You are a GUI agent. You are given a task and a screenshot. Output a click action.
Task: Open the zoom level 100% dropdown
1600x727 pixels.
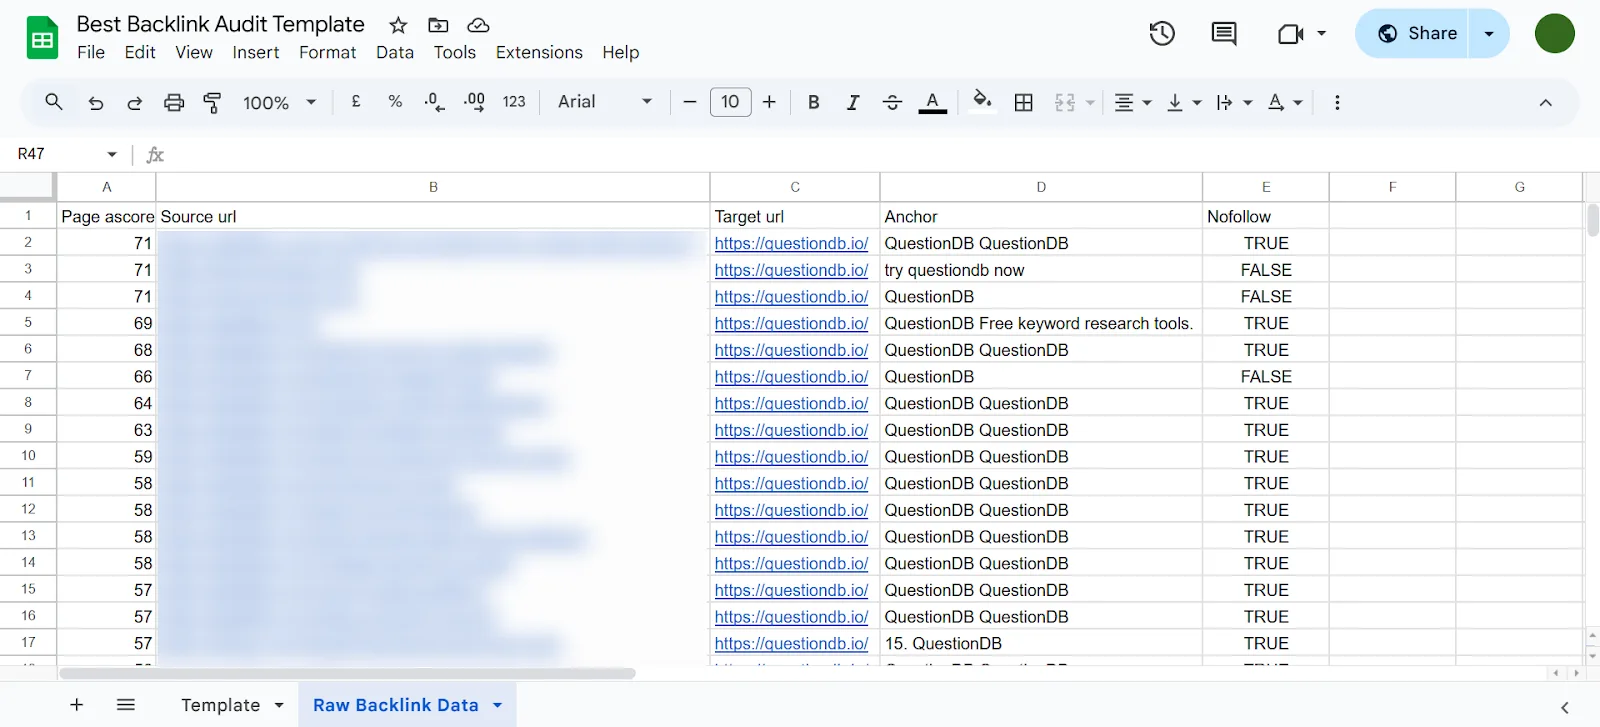(x=280, y=102)
